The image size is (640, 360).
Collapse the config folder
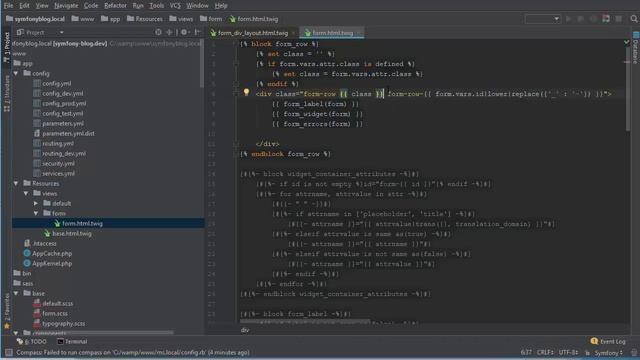click(16, 73)
